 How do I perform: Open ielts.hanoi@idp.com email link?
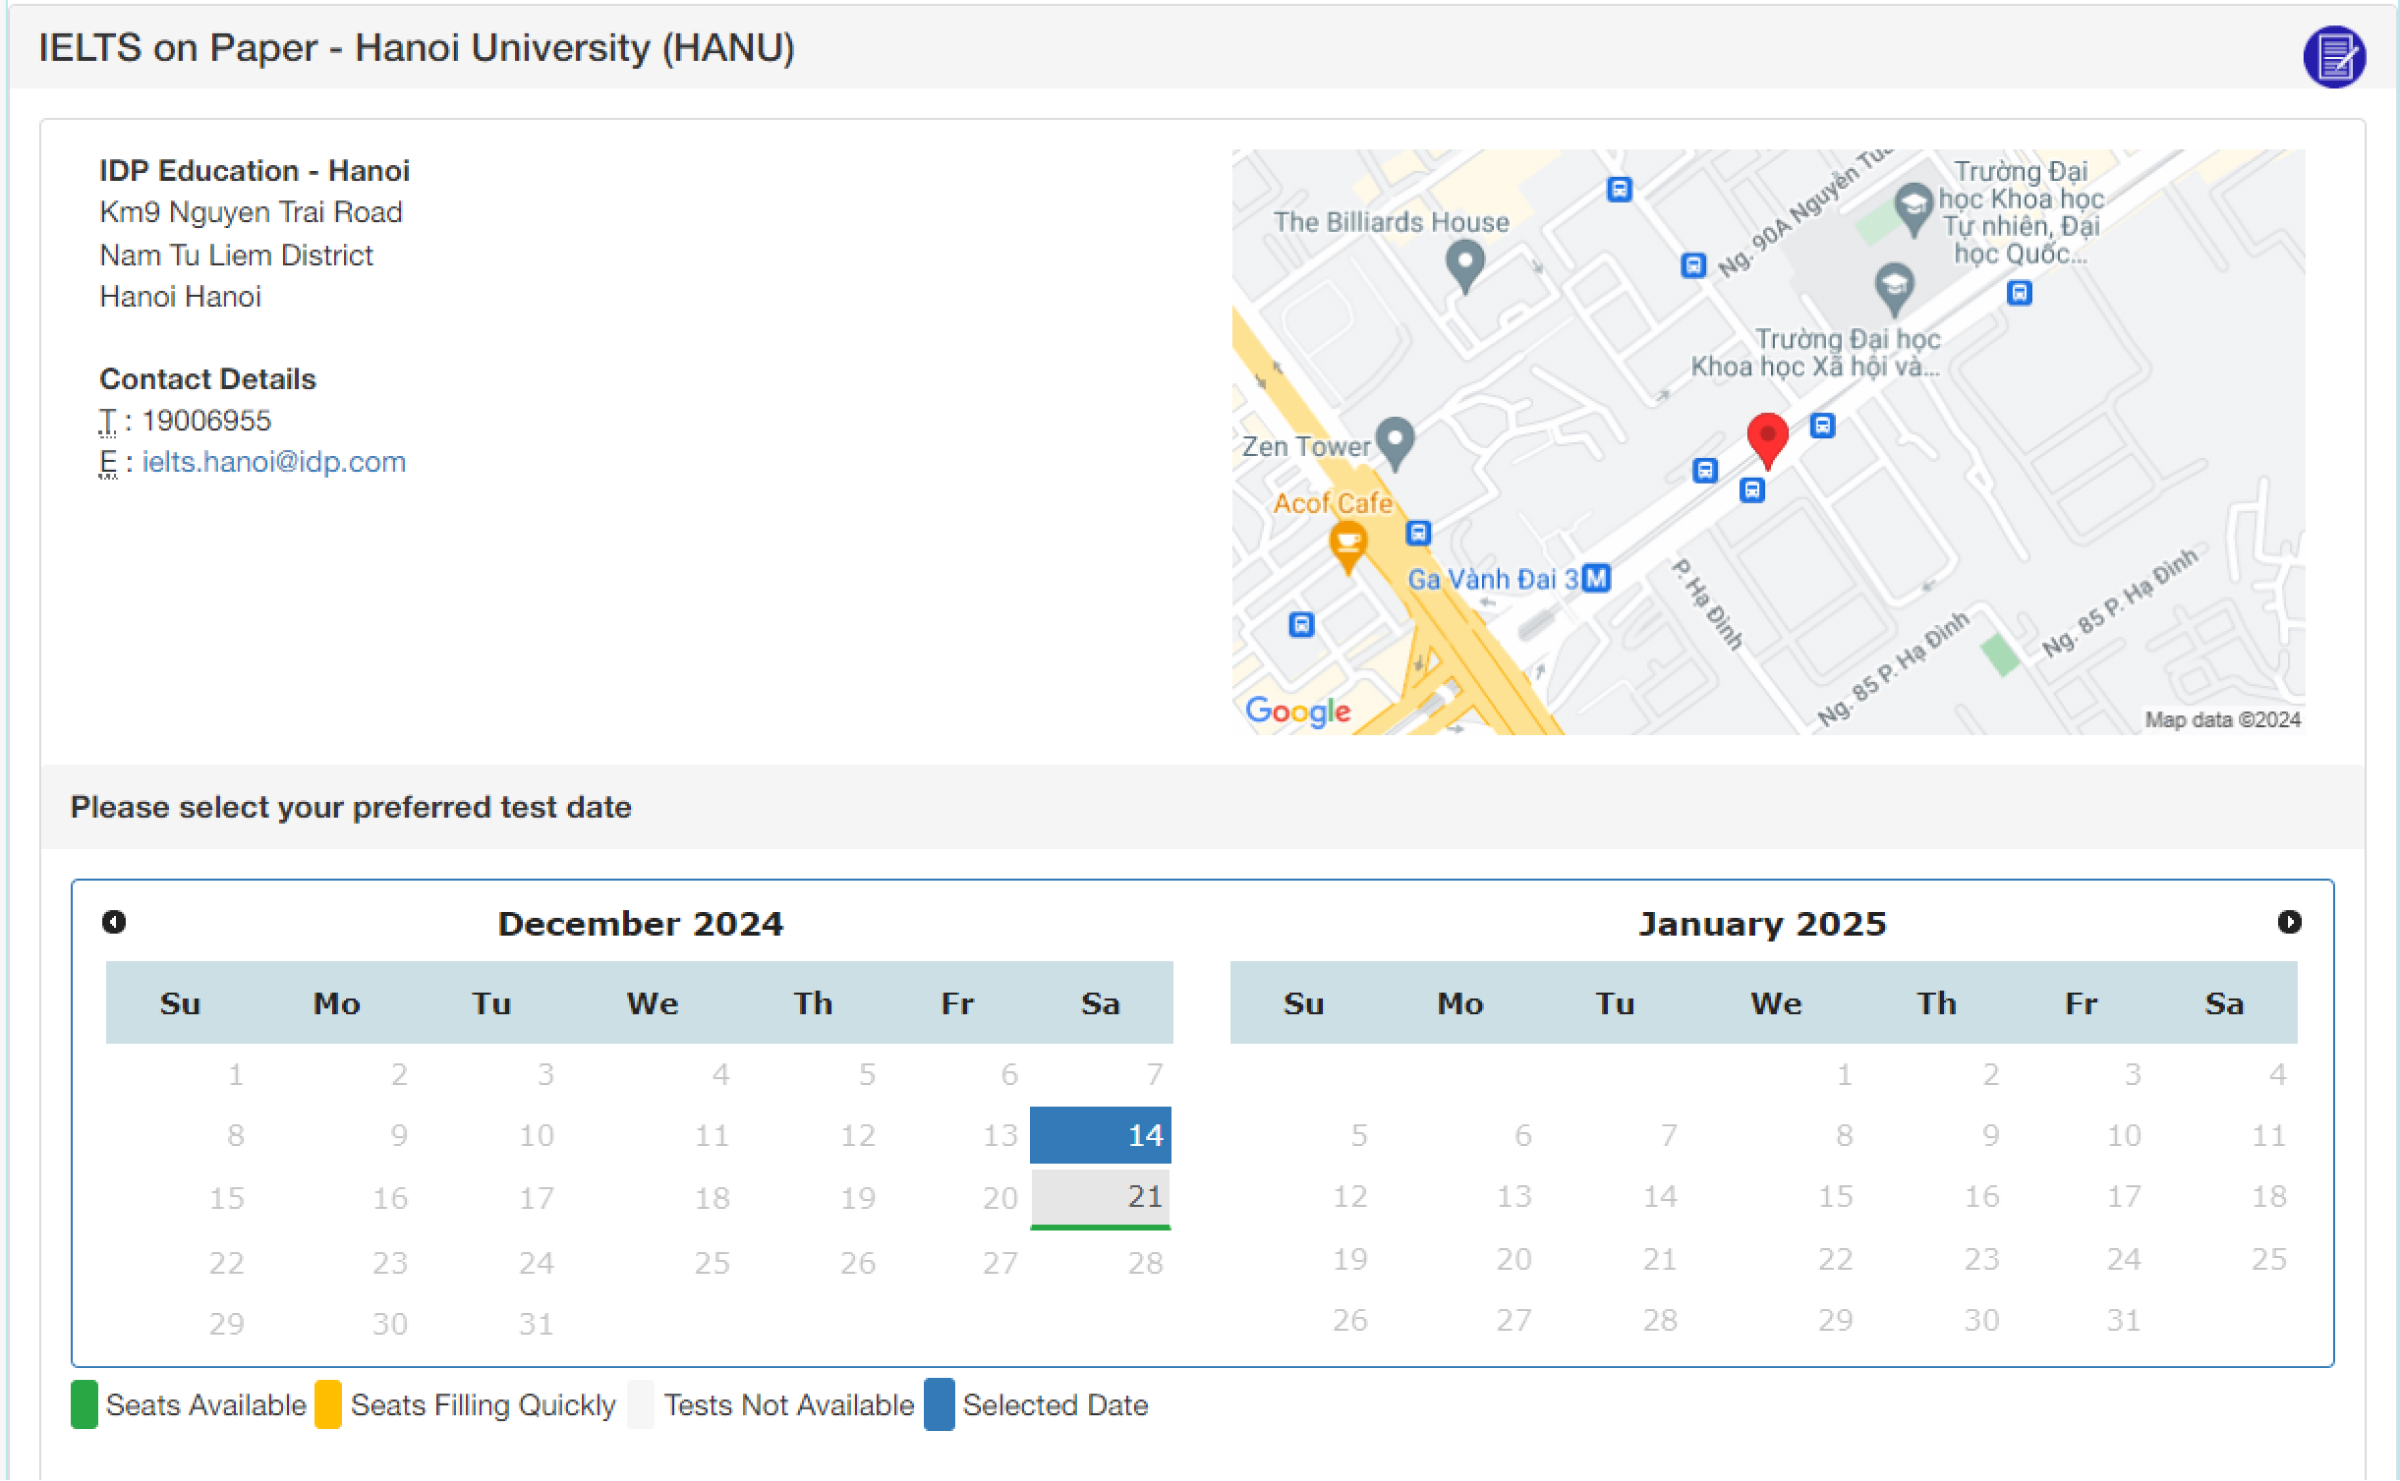pyautogui.click(x=273, y=462)
